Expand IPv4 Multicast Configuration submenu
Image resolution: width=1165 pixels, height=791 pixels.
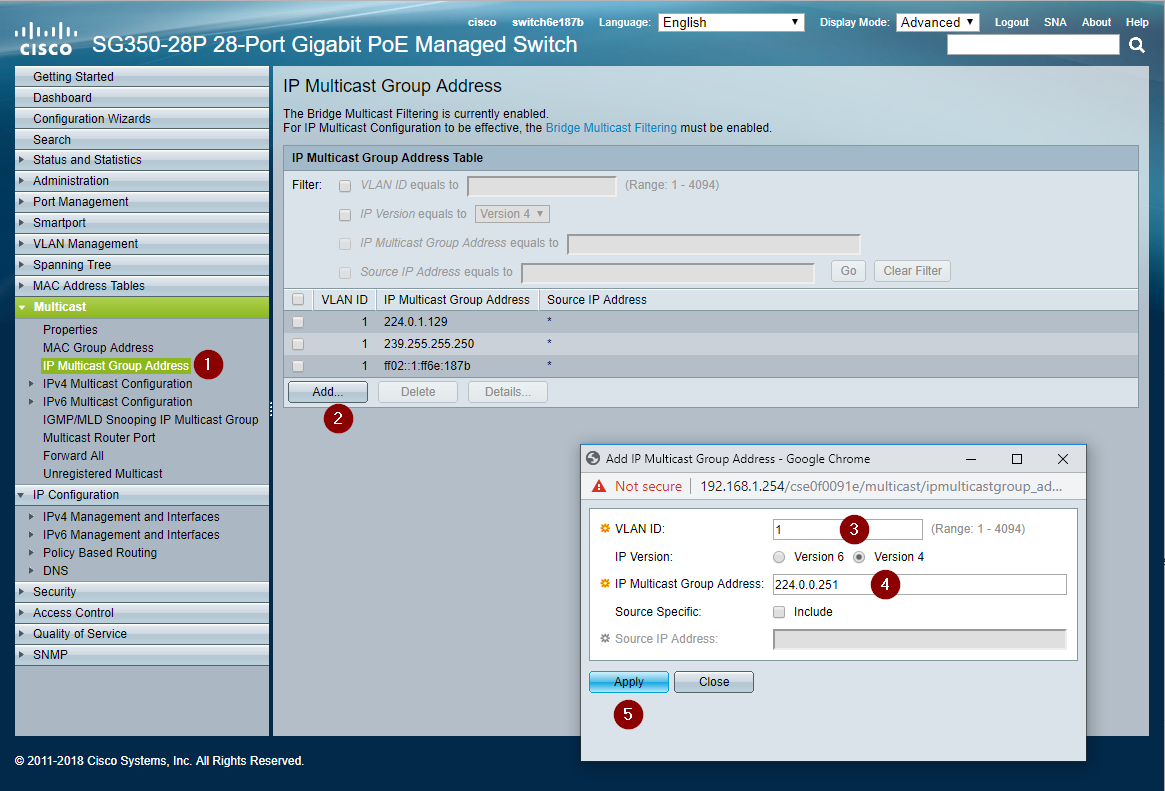tap(31, 384)
